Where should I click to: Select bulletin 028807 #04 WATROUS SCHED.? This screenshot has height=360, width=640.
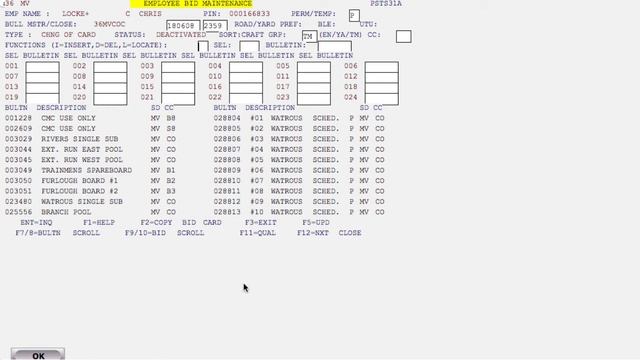click(299, 149)
